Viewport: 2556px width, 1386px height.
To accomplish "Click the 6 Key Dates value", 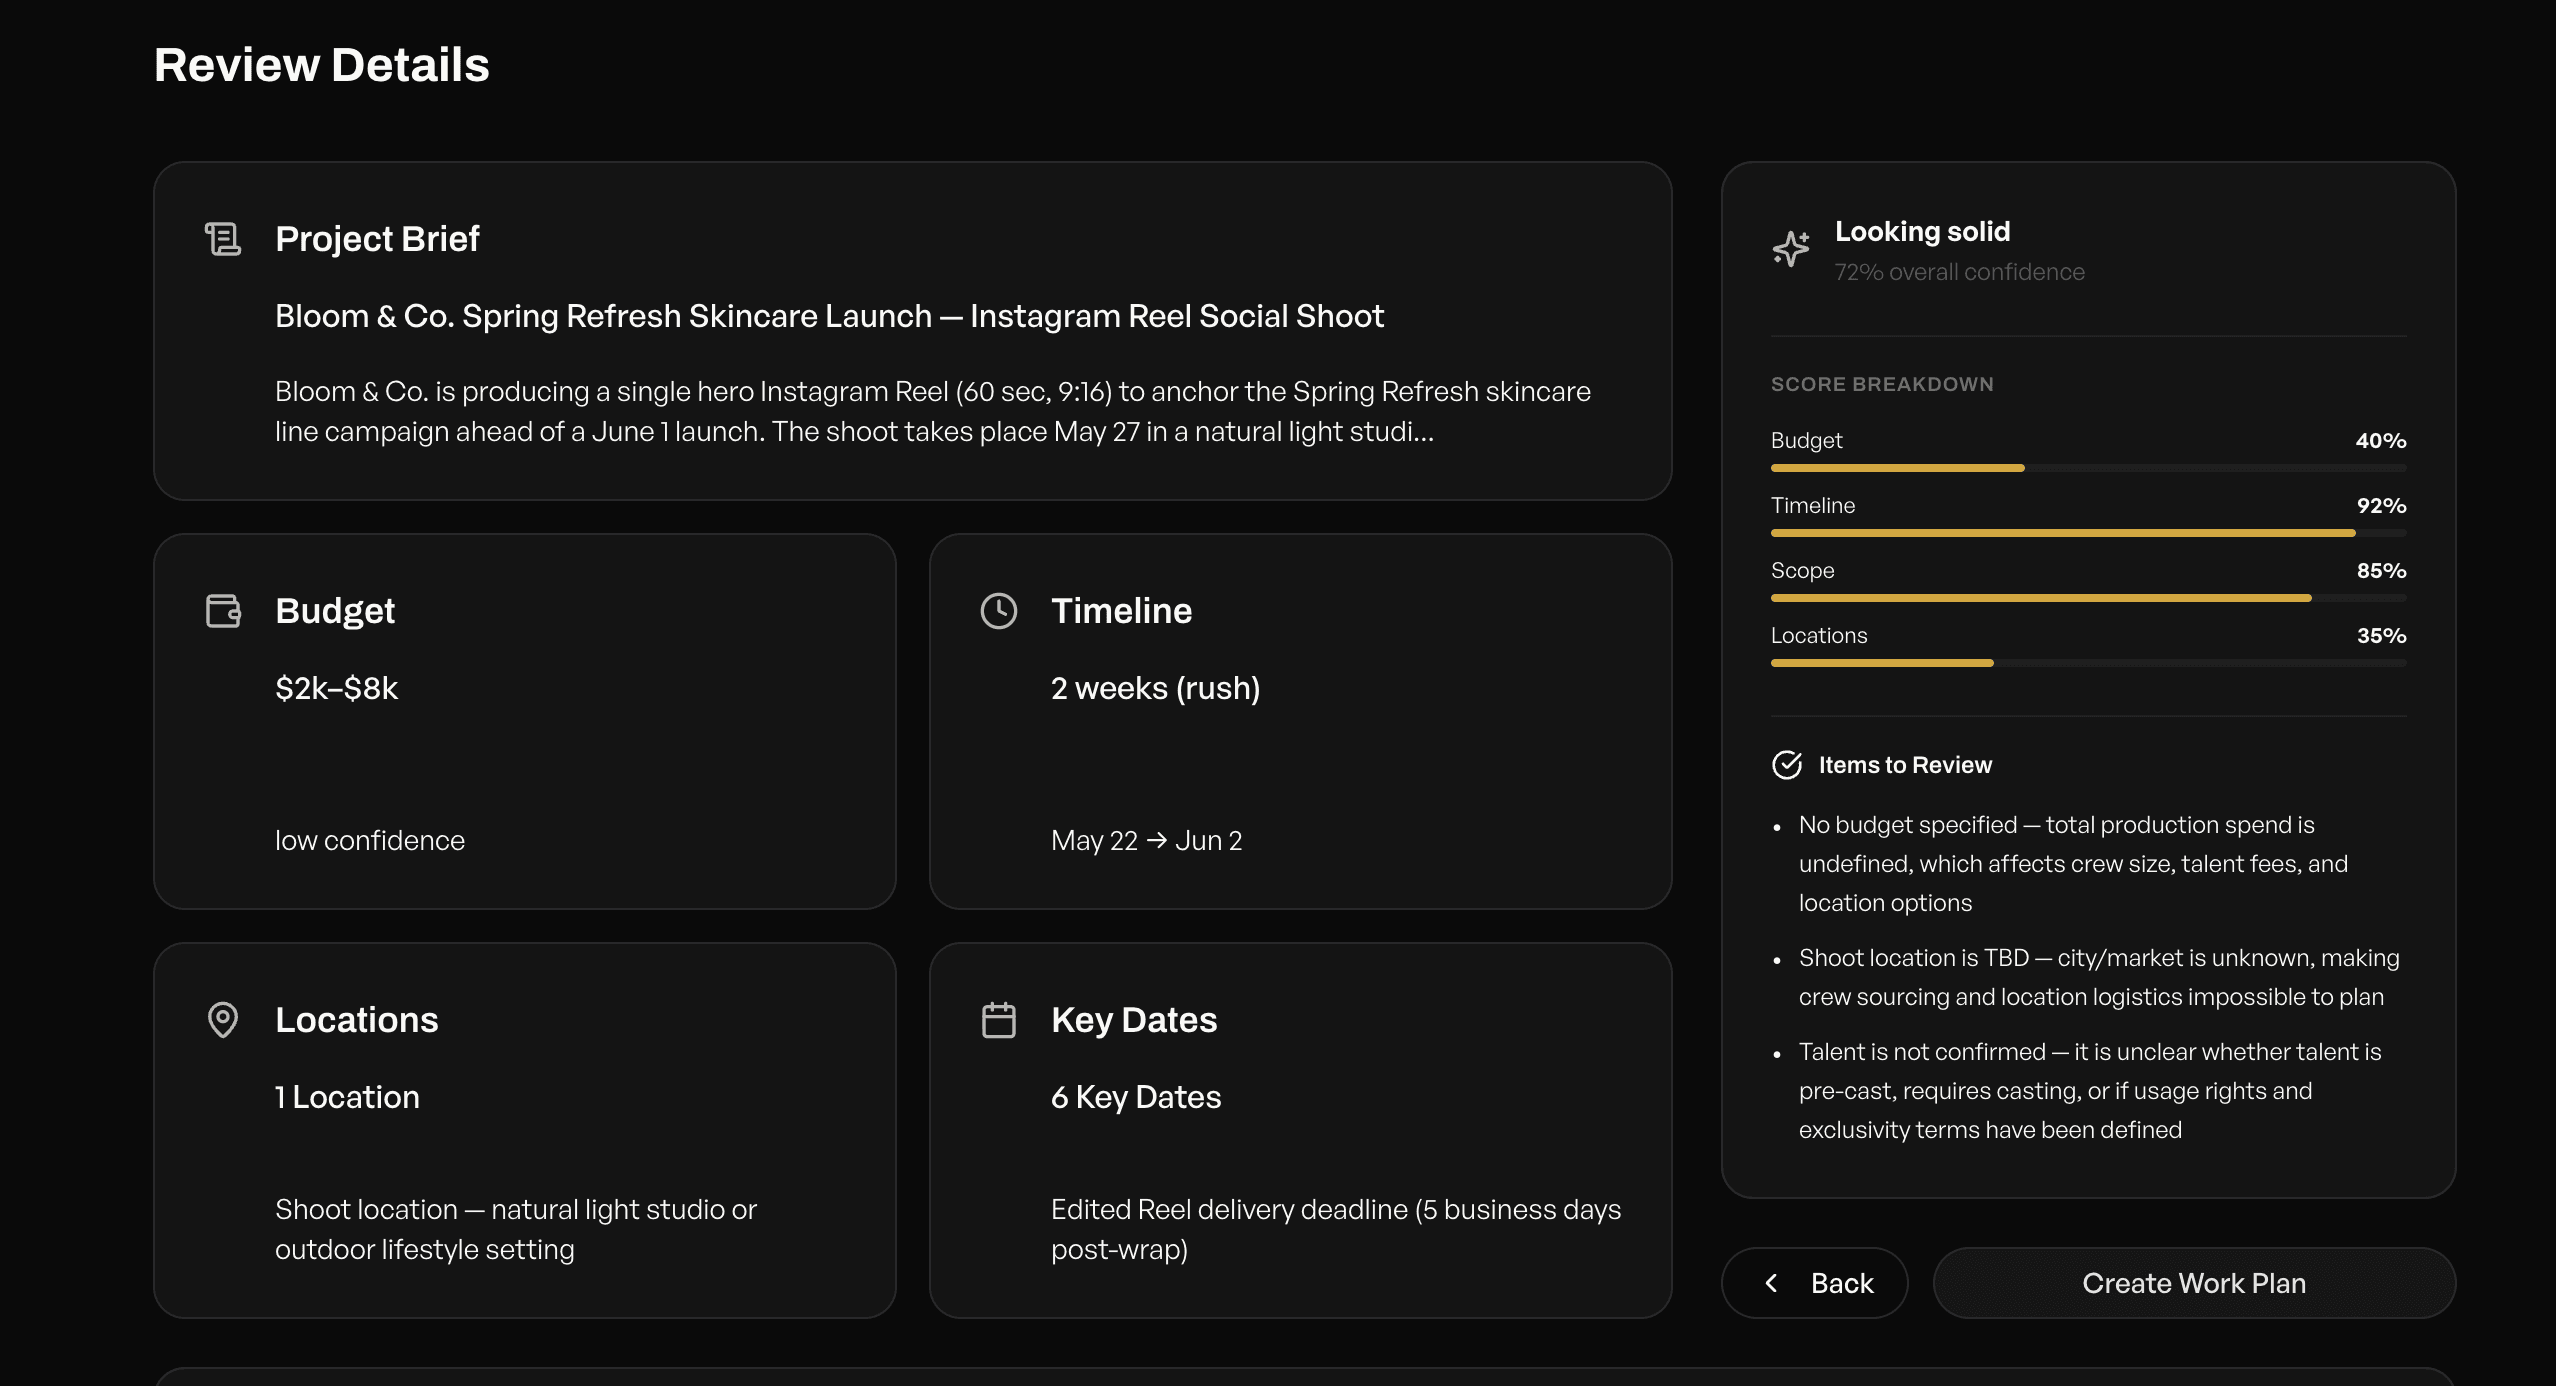I will pos(1136,1097).
